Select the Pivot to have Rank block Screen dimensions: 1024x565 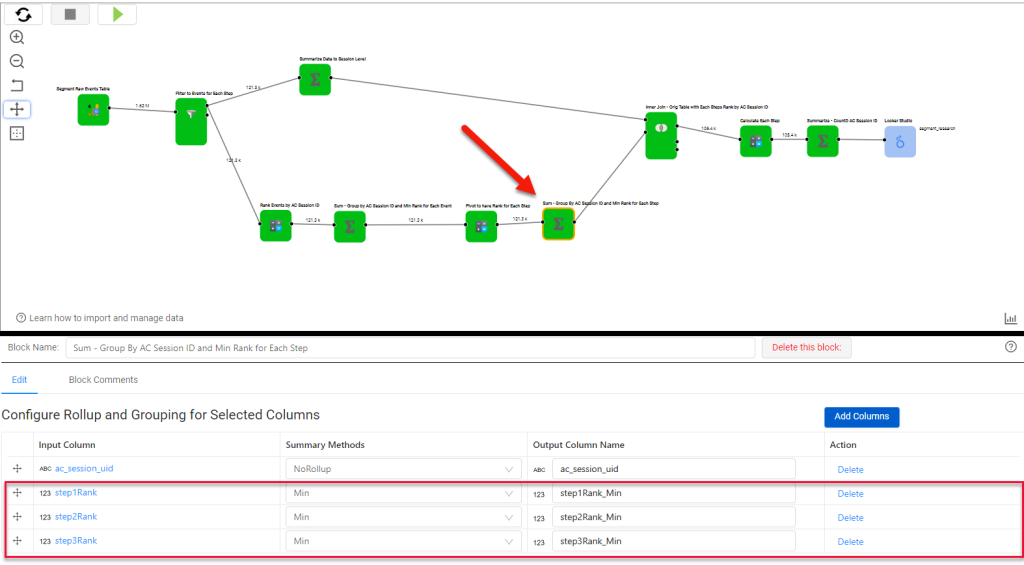(x=481, y=226)
